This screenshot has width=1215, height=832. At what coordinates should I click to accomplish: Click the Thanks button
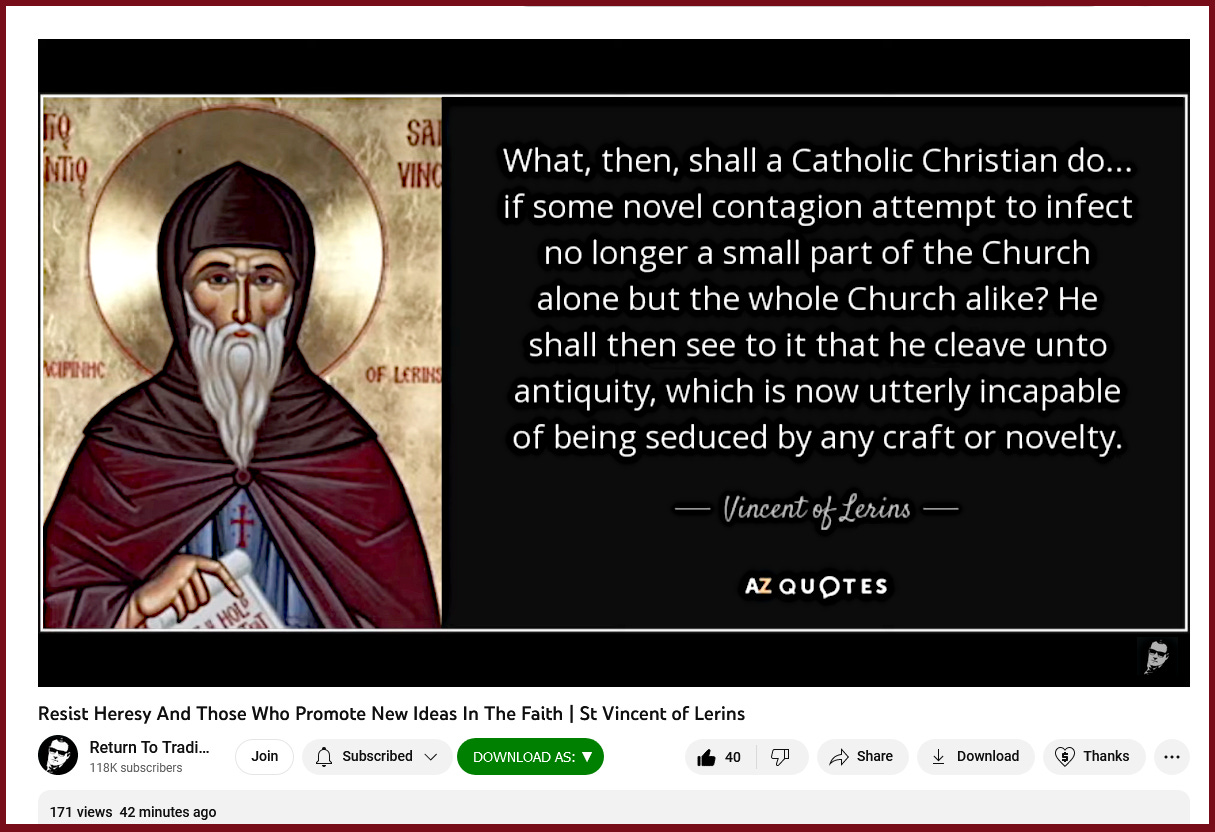1094,757
